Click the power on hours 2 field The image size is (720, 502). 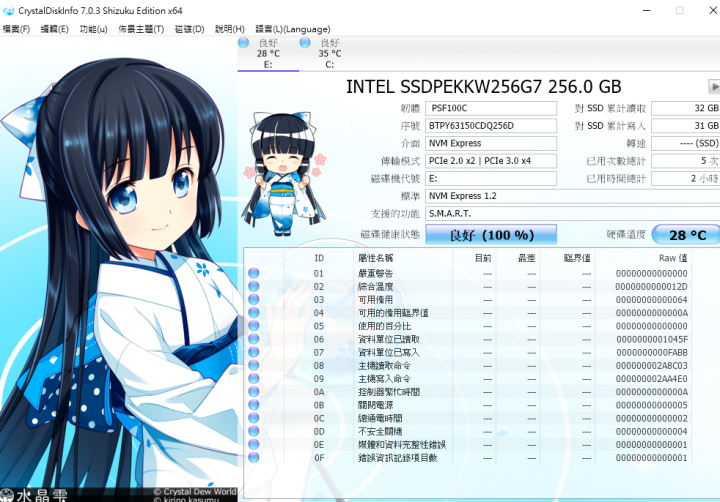(686, 178)
